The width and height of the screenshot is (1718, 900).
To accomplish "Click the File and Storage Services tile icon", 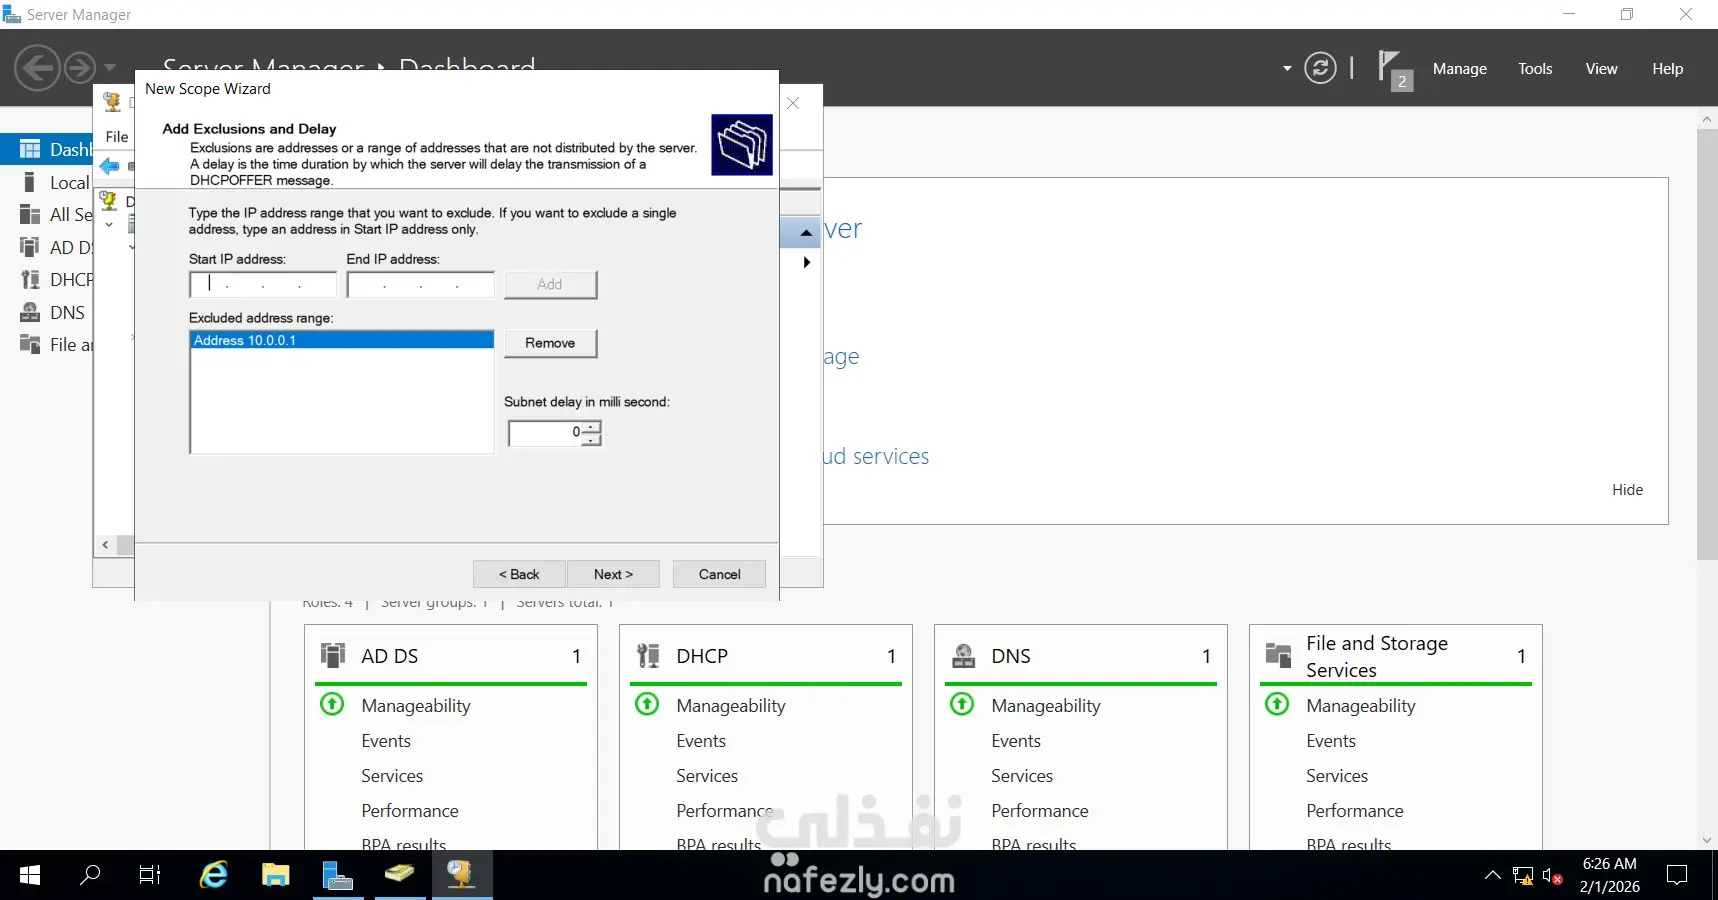I will pos(1278,655).
